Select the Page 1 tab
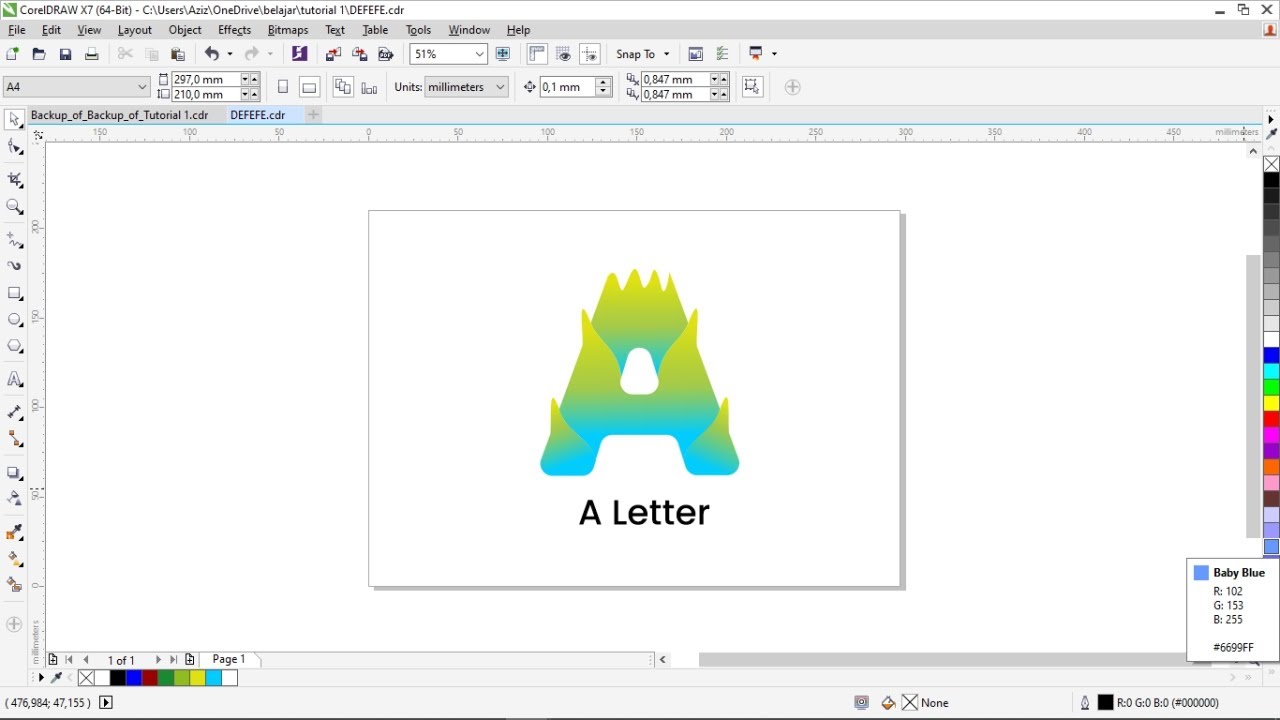This screenshot has width=1280, height=720. click(x=229, y=659)
